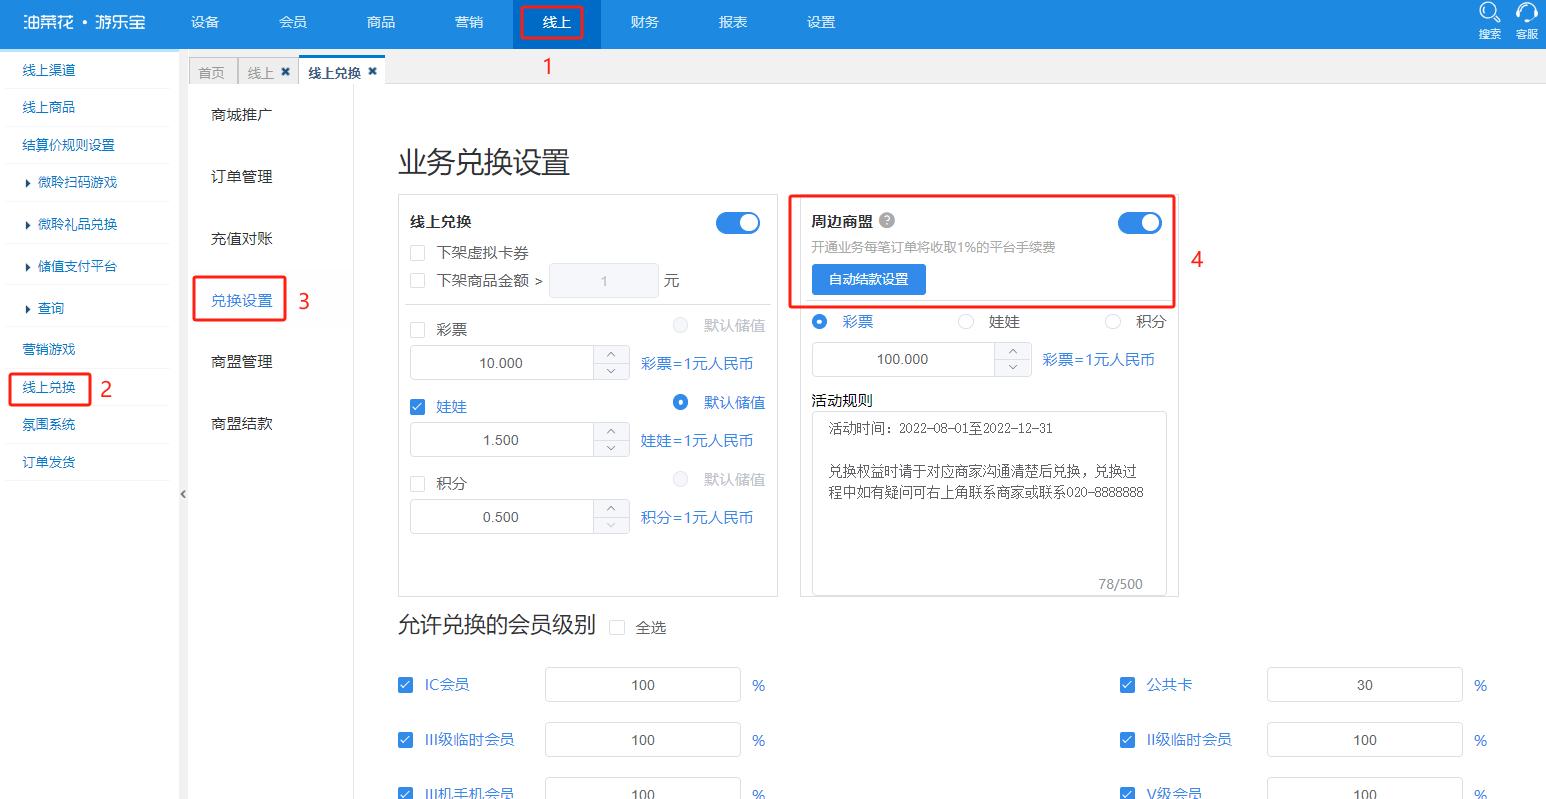Image resolution: width=1546 pixels, height=799 pixels.
Task: Uncheck the 娃娃 checkbox
Action: (418, 406)
